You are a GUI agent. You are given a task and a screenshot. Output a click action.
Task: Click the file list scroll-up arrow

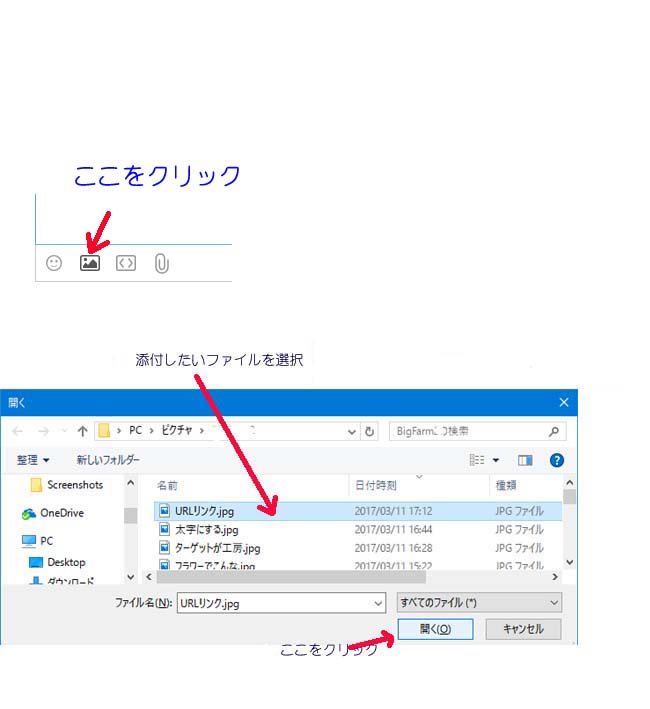(570, 483)
